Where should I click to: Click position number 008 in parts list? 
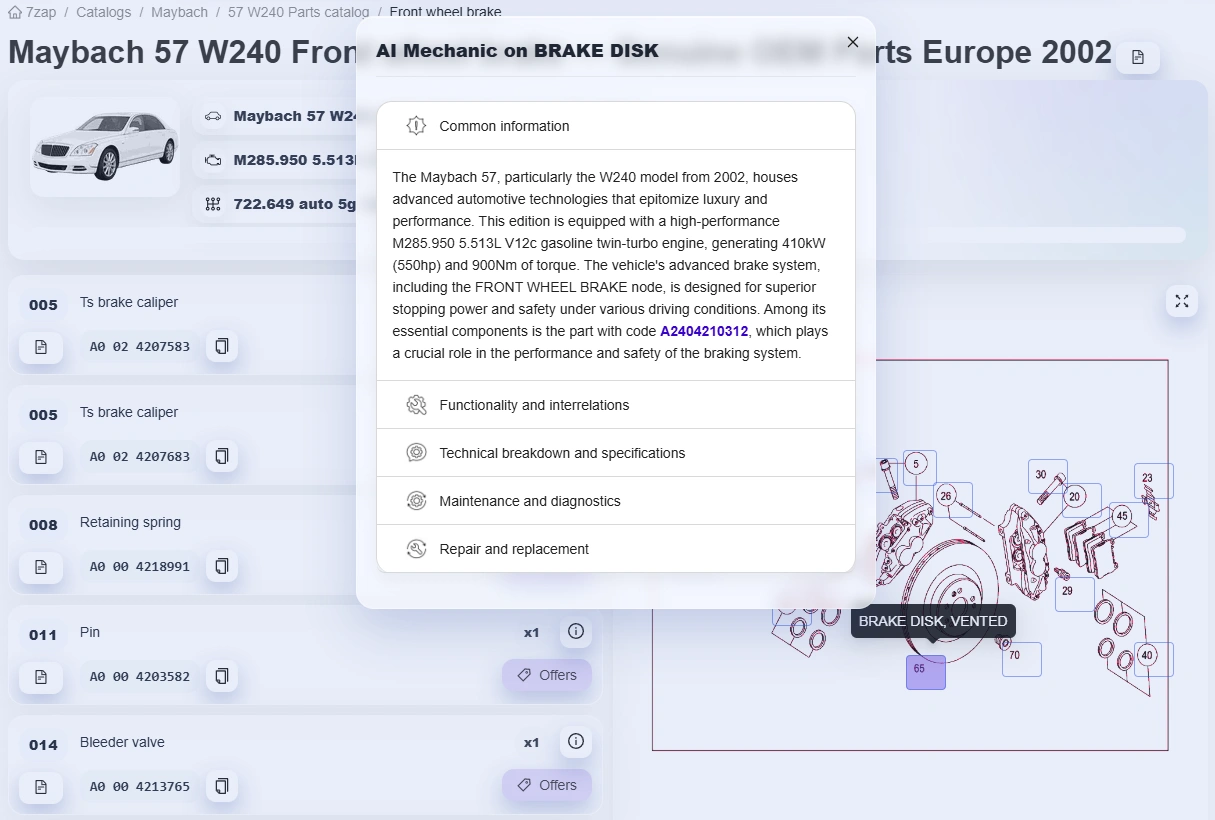43,525
